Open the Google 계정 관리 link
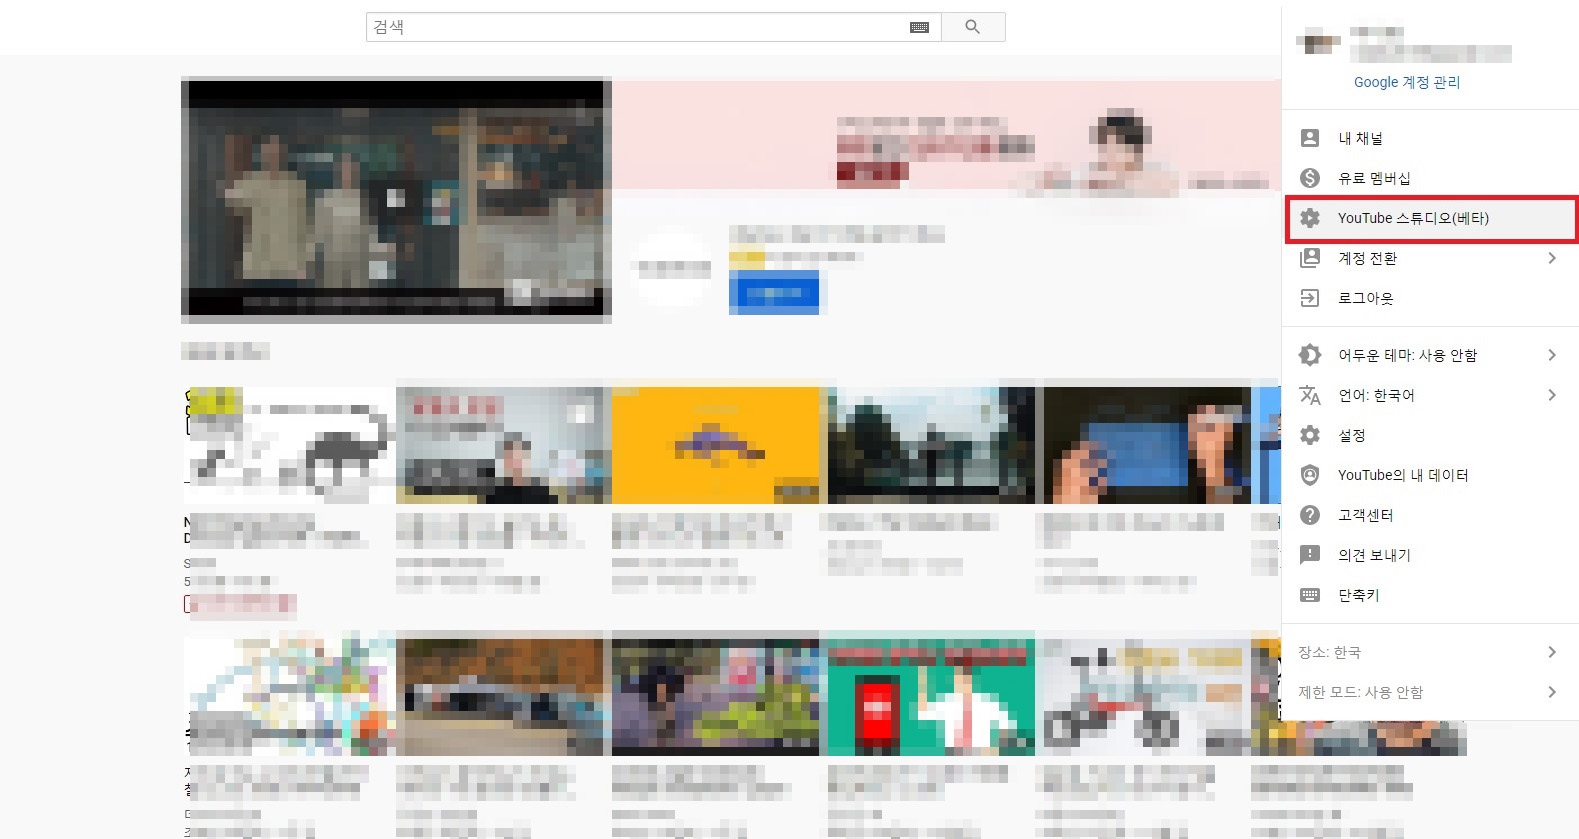 pos(1406,82)
